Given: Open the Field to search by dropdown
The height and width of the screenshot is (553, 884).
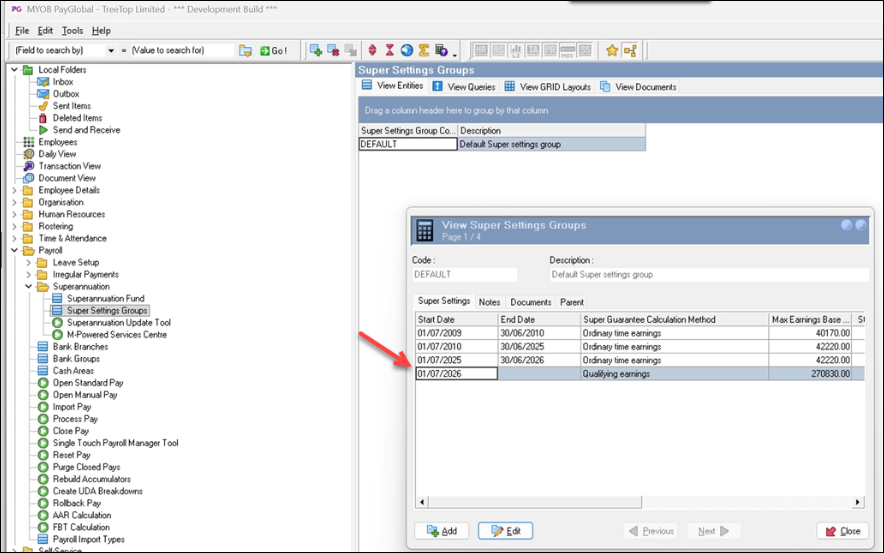Looking at the screenshot, I should point(111,50).
